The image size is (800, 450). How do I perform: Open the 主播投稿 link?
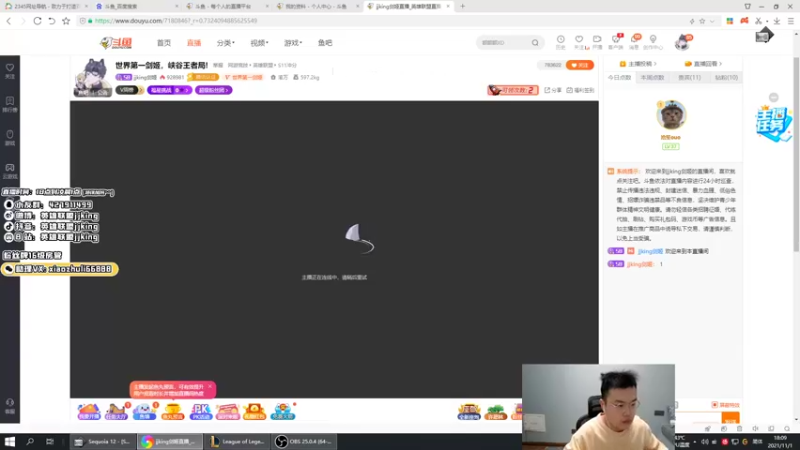tap(638, 64)
